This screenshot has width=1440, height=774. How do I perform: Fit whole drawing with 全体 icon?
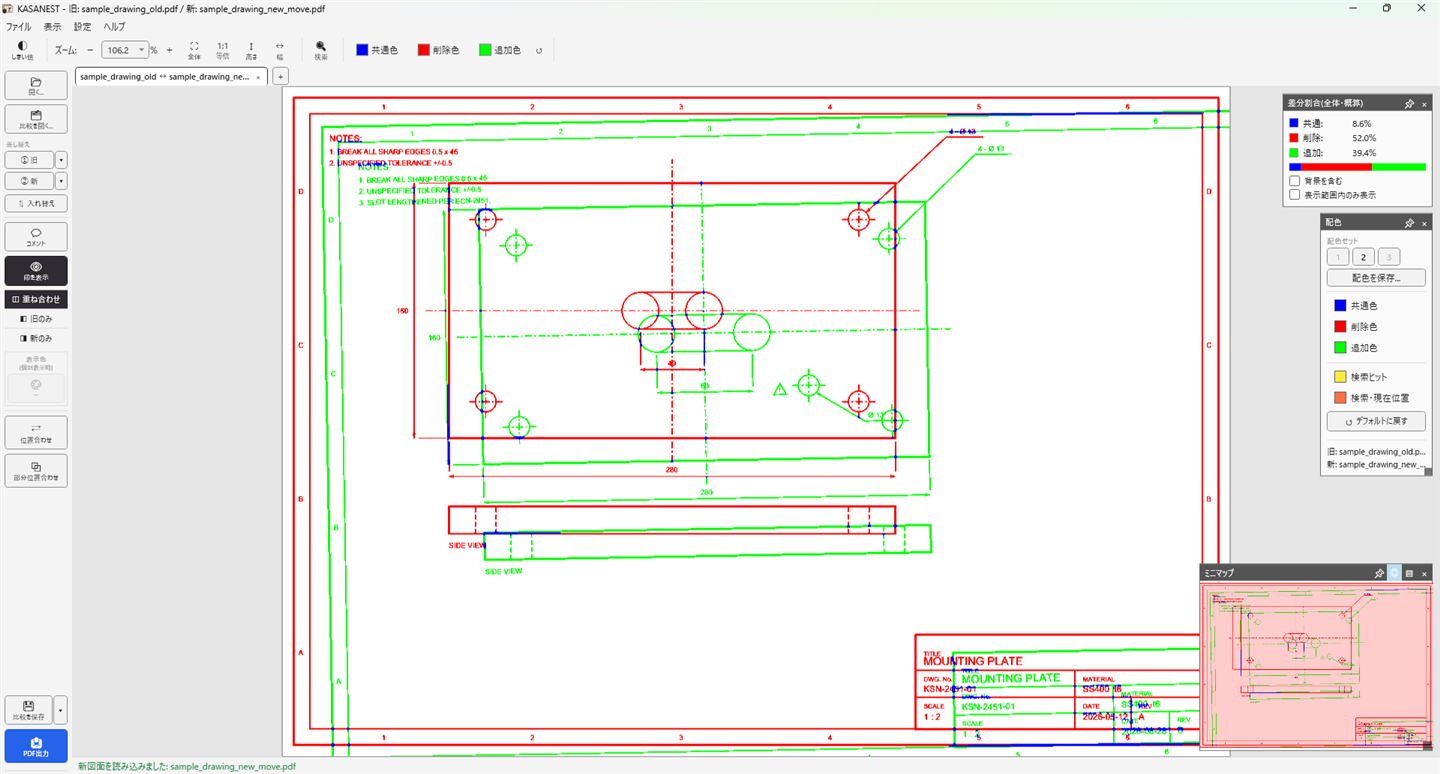coord(194,50)
